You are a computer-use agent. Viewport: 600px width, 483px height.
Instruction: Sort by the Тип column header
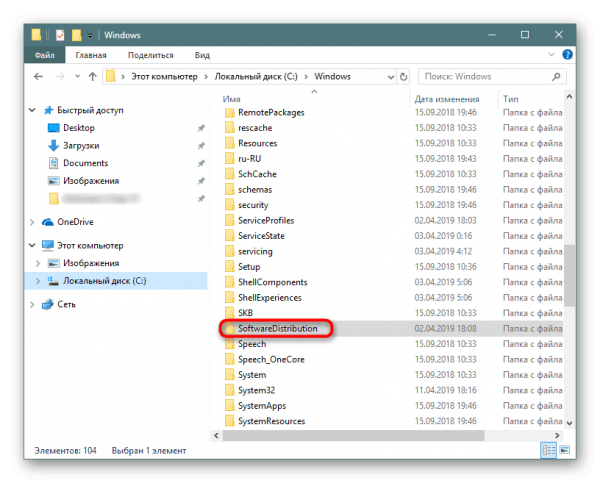[x=510, y=99]
